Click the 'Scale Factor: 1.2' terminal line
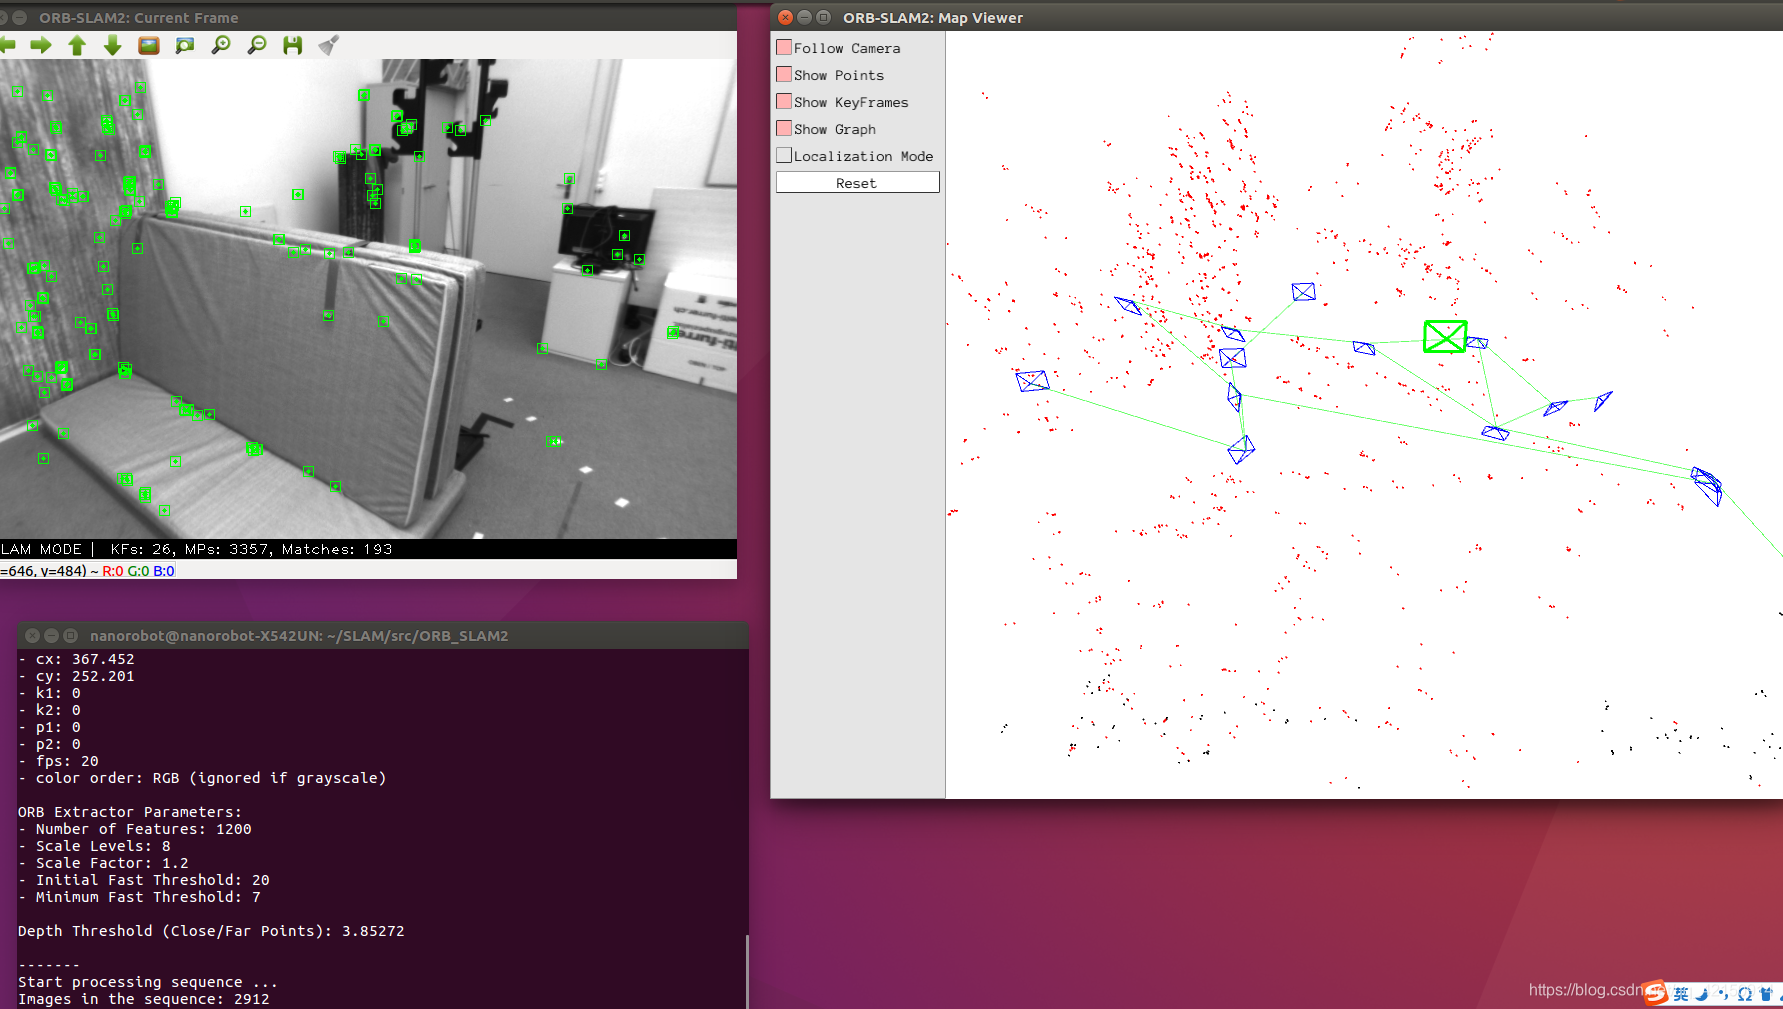Screen dimensions: 1783x1009 tap(103, 863)
